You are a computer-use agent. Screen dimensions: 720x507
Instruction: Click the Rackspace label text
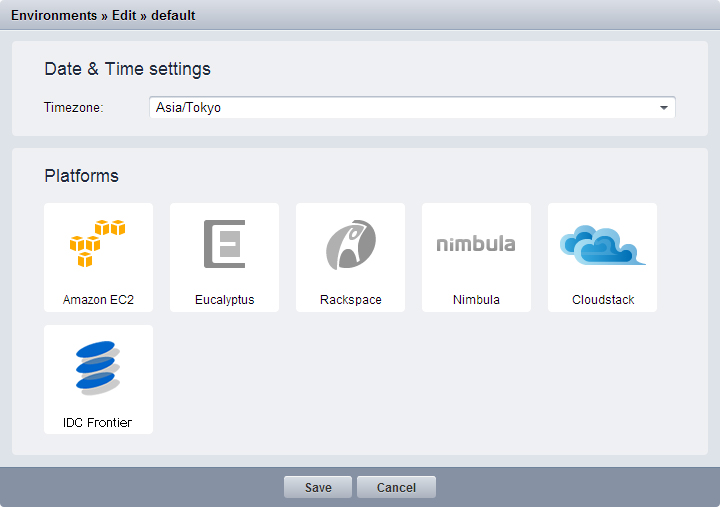351,300
